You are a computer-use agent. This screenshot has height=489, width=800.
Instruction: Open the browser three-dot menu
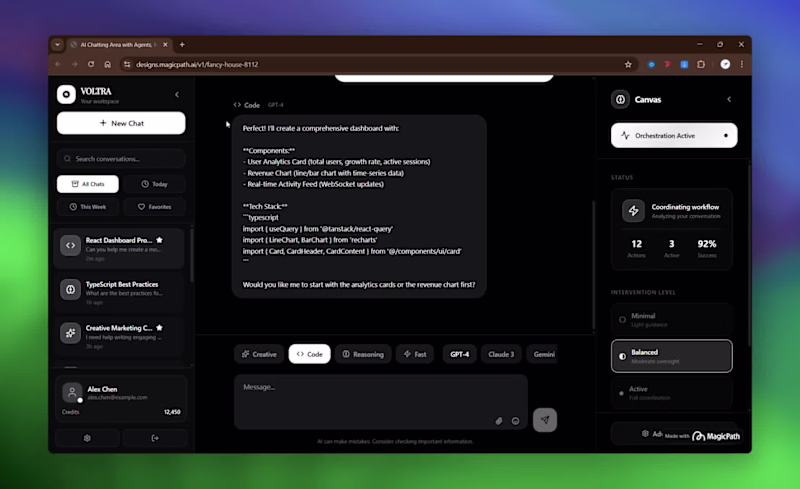click(742, 64)
